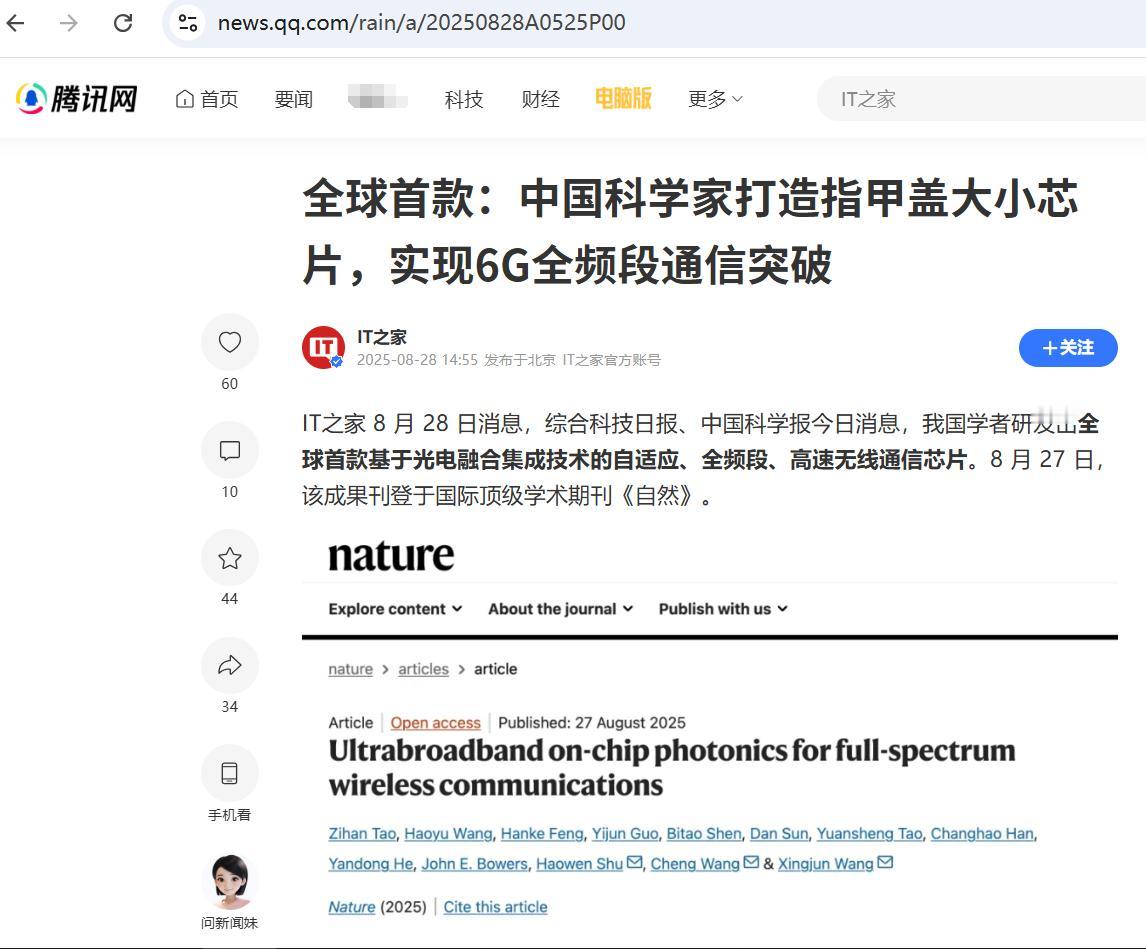Screen dimensions: 1146x949
Task: Click author Bitao Shen link
Action: tap(704, 833)
